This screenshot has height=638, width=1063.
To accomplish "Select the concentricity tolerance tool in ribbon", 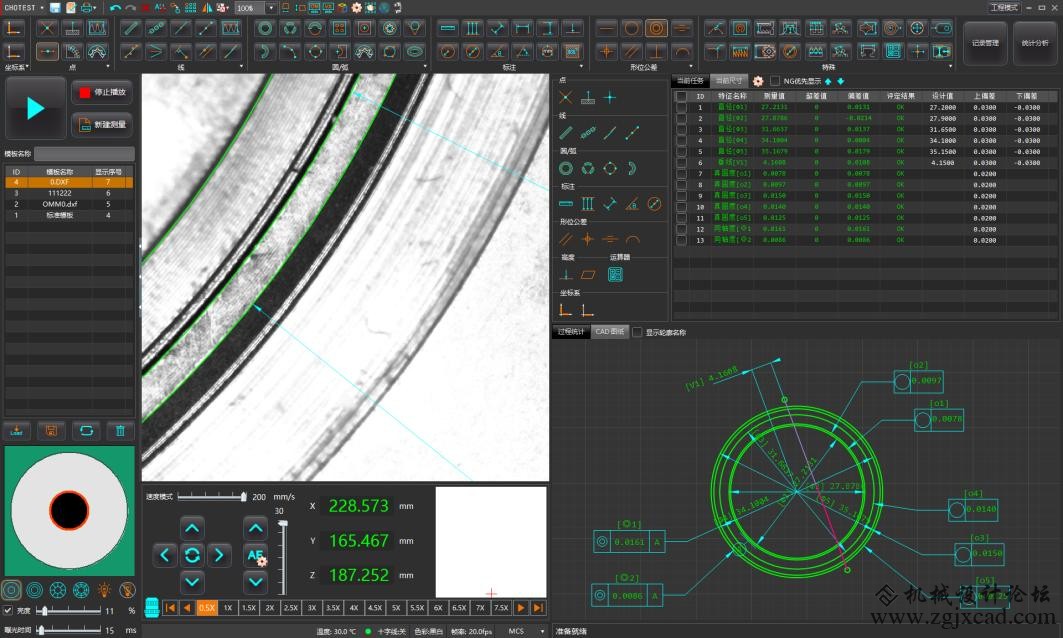I will (x=656, y=28).
